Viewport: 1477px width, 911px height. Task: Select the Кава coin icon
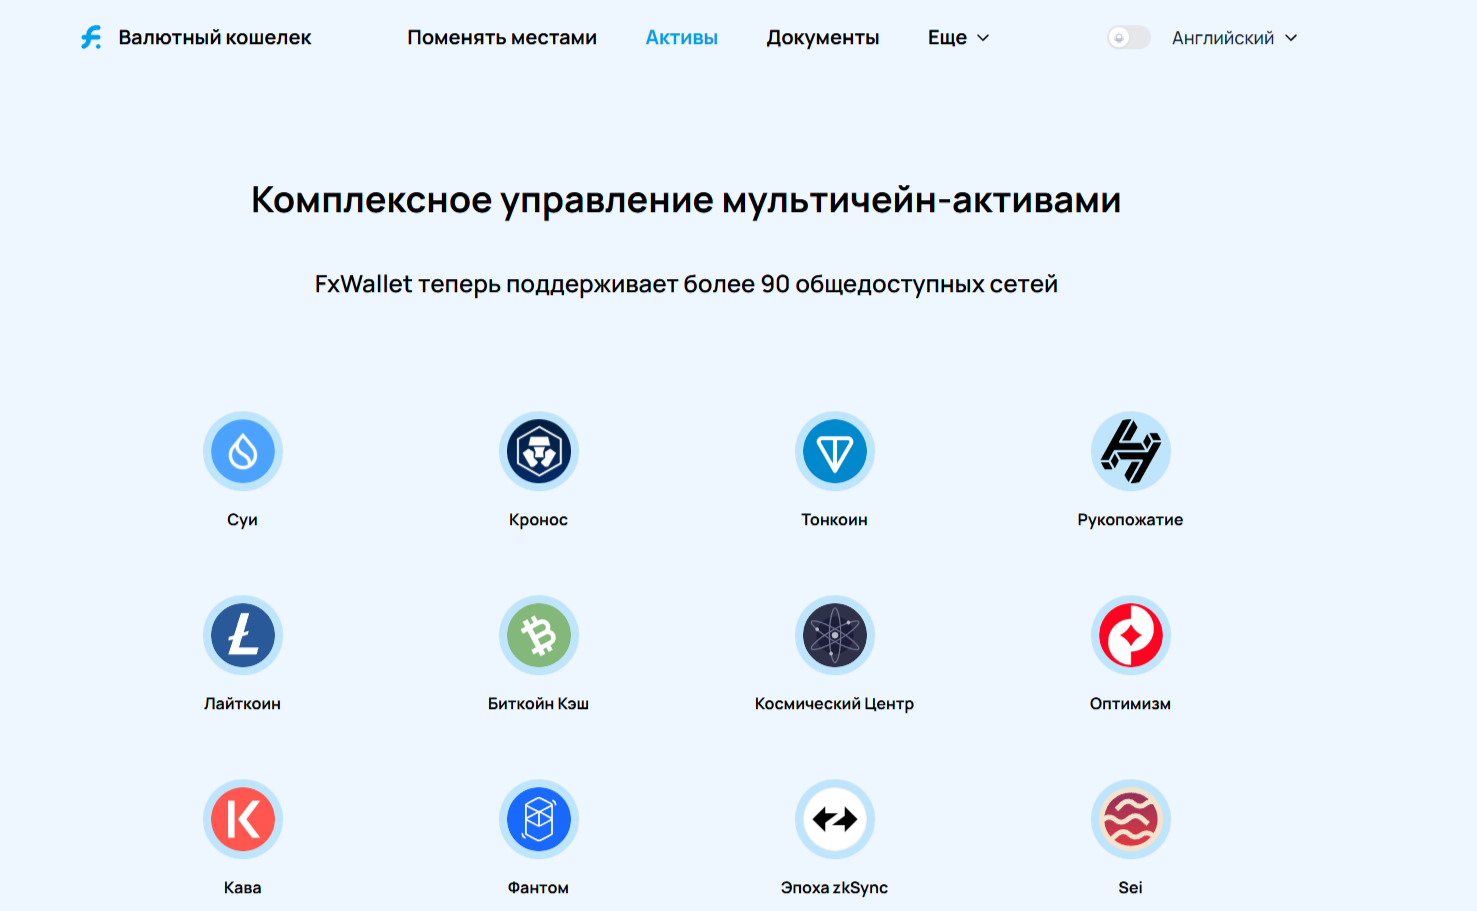(x=243, y=819)
